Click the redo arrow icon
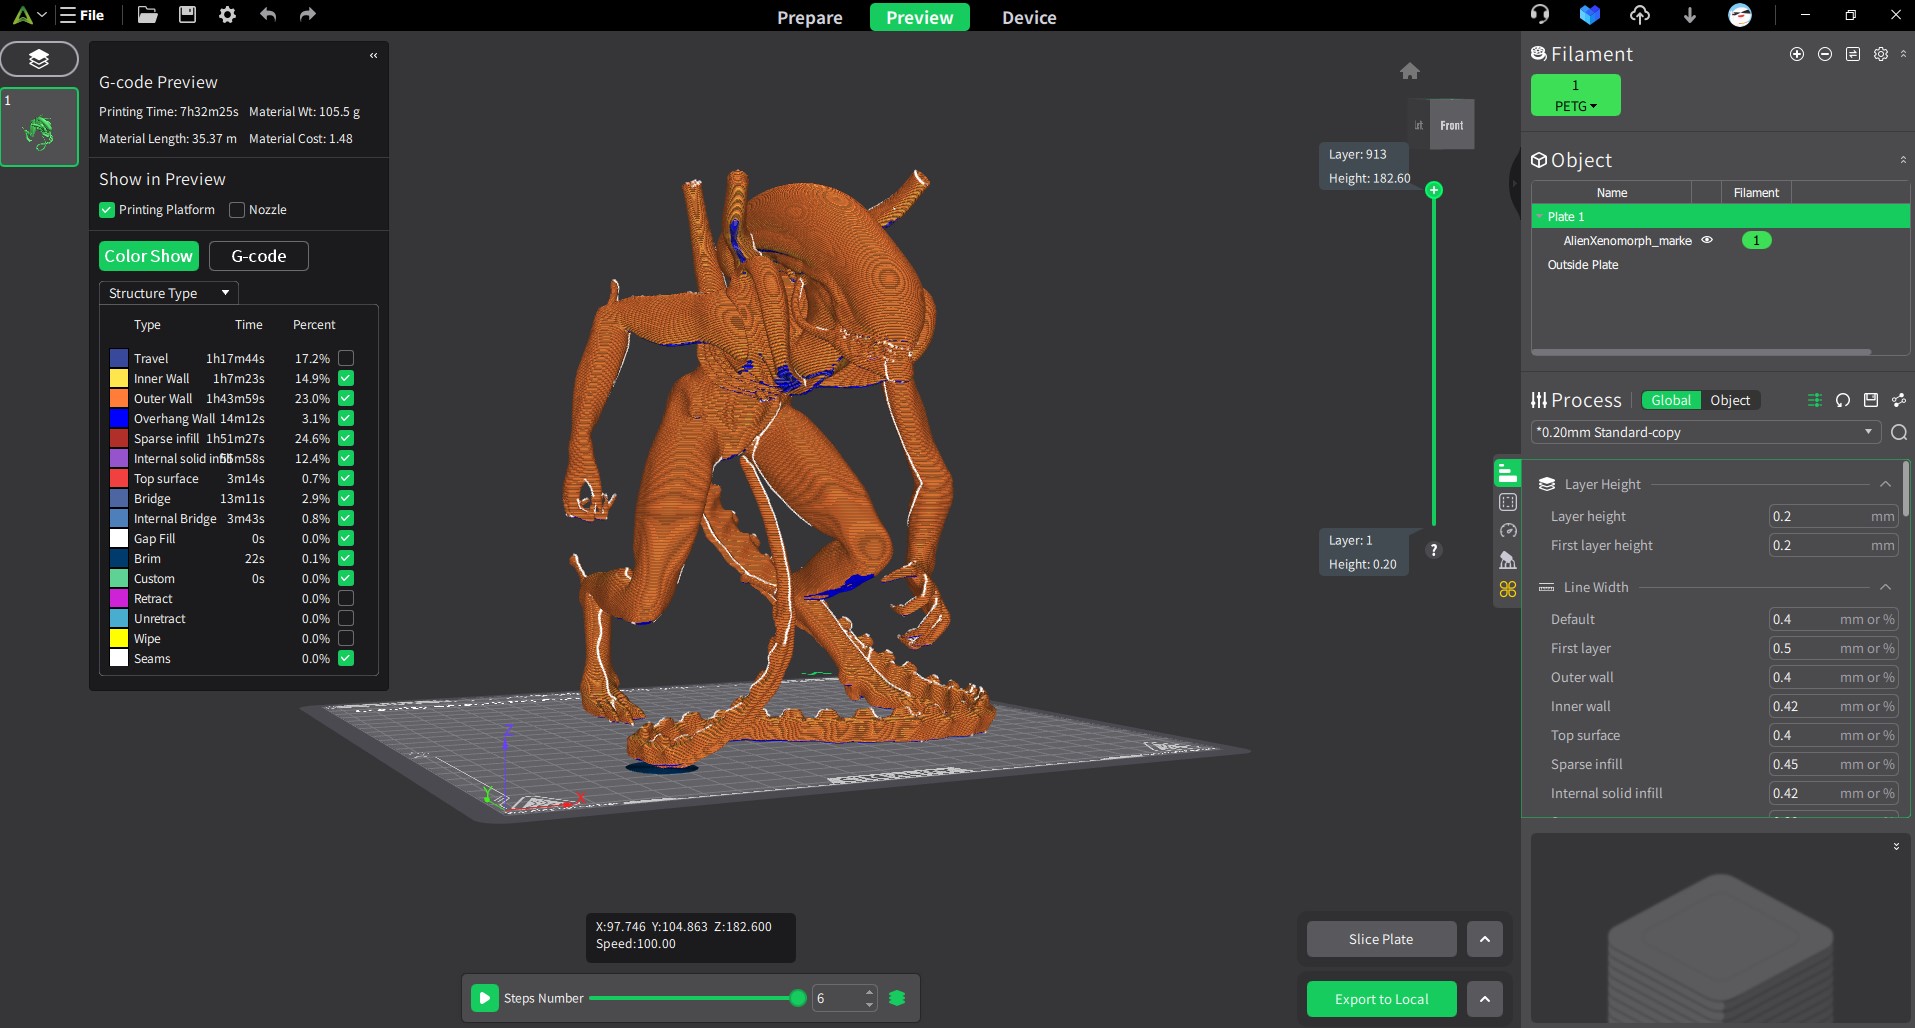 coord(307,15)
